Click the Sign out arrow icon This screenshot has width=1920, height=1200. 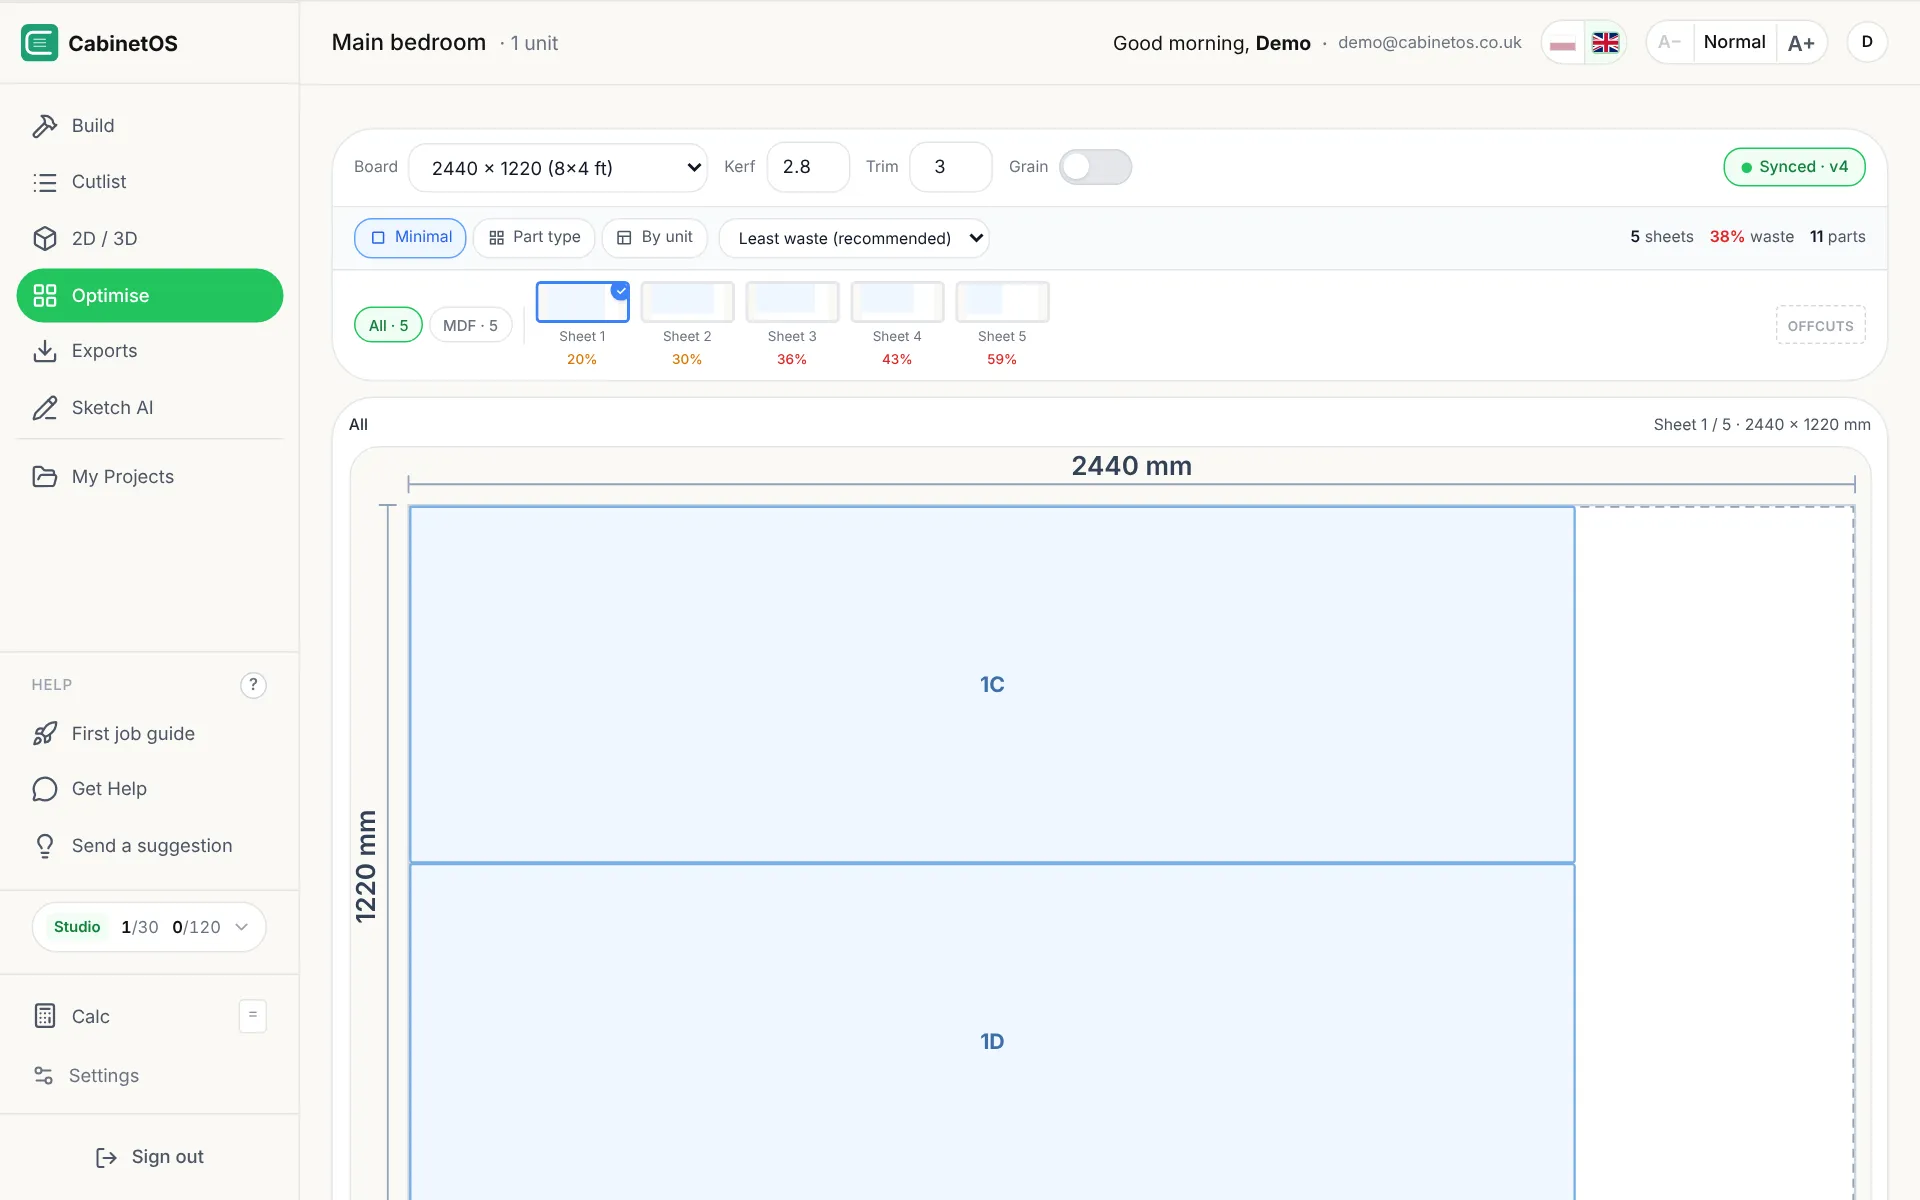(x=106, y=1158)
